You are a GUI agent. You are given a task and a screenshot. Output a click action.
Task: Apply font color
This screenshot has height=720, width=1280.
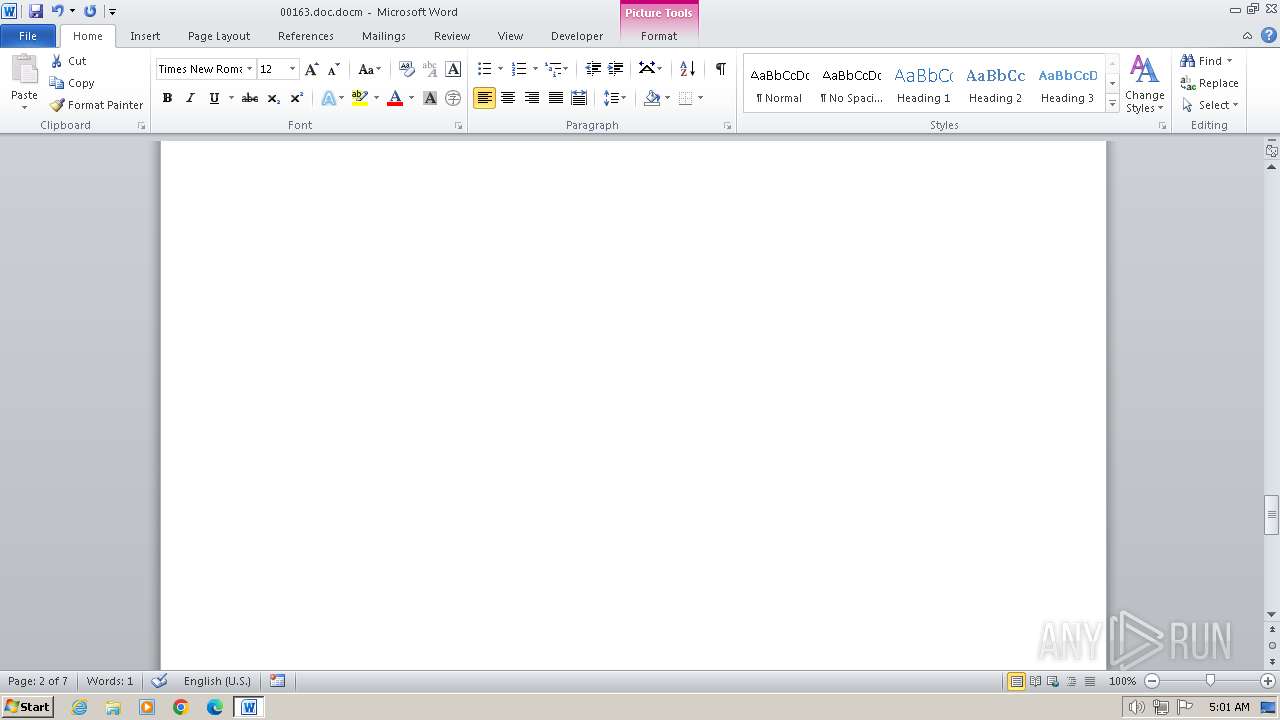coord(395,98)
